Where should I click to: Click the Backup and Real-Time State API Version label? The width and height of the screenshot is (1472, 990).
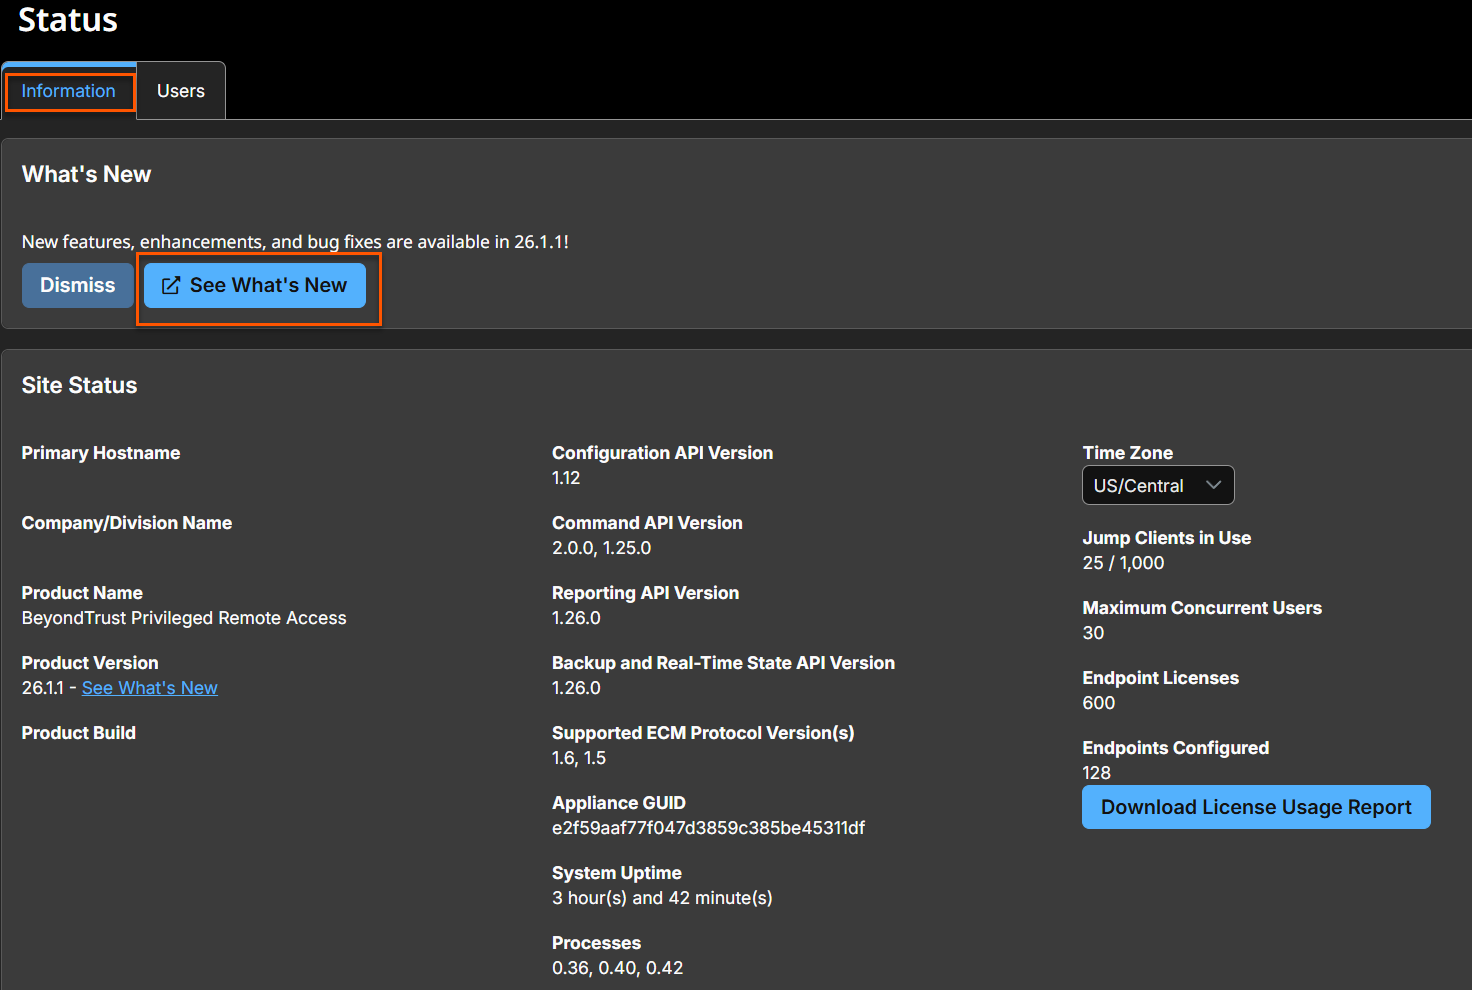tap(723, 663)
